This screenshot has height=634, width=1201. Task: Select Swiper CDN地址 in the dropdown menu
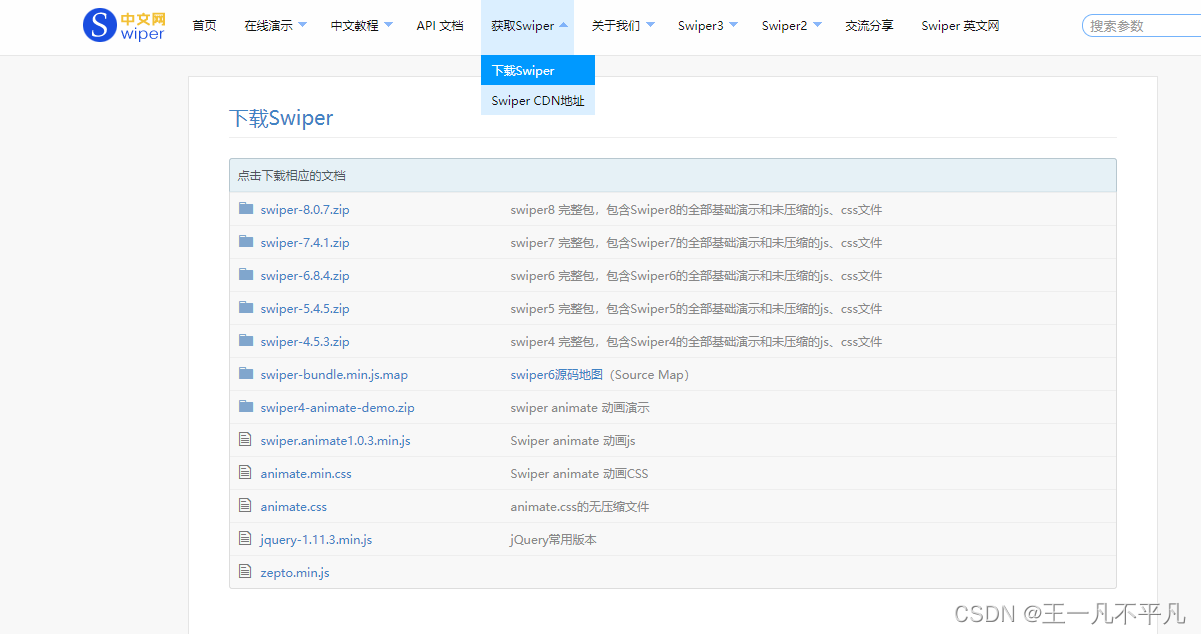click(538, 100)
